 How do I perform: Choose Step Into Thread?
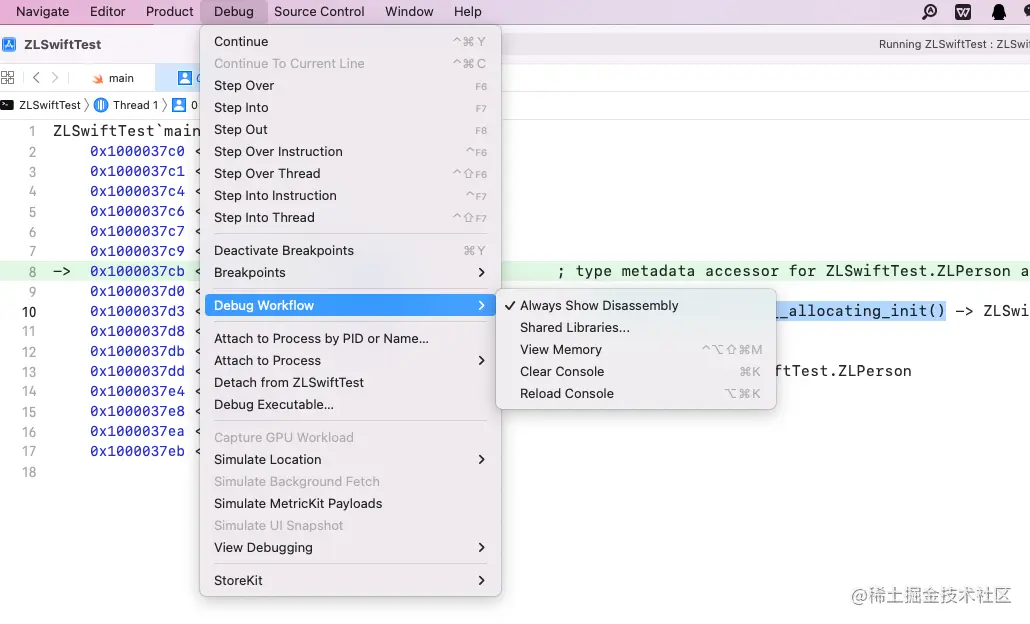[350, 217]
